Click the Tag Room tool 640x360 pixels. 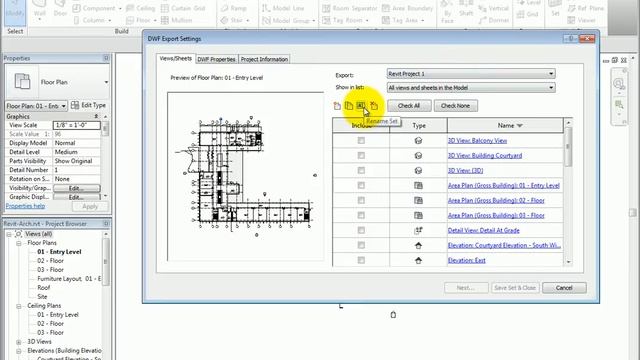(345, 20)
